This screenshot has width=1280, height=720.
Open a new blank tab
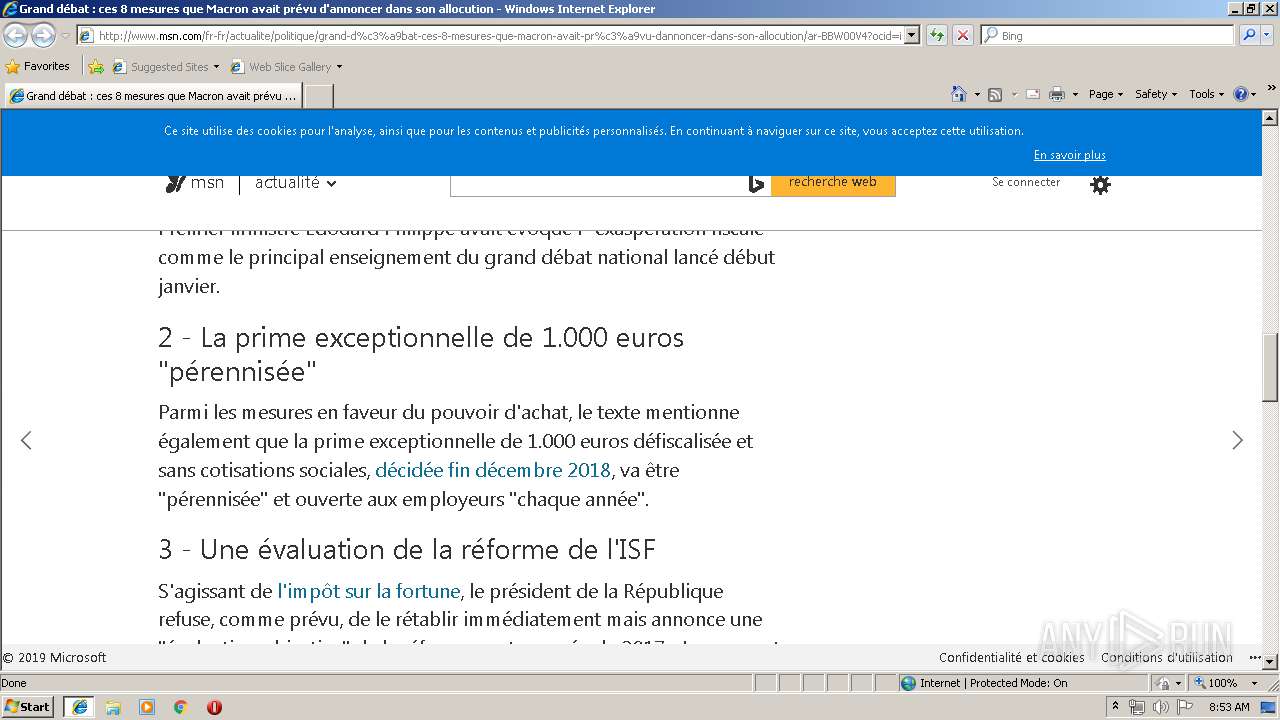point(318,96)
